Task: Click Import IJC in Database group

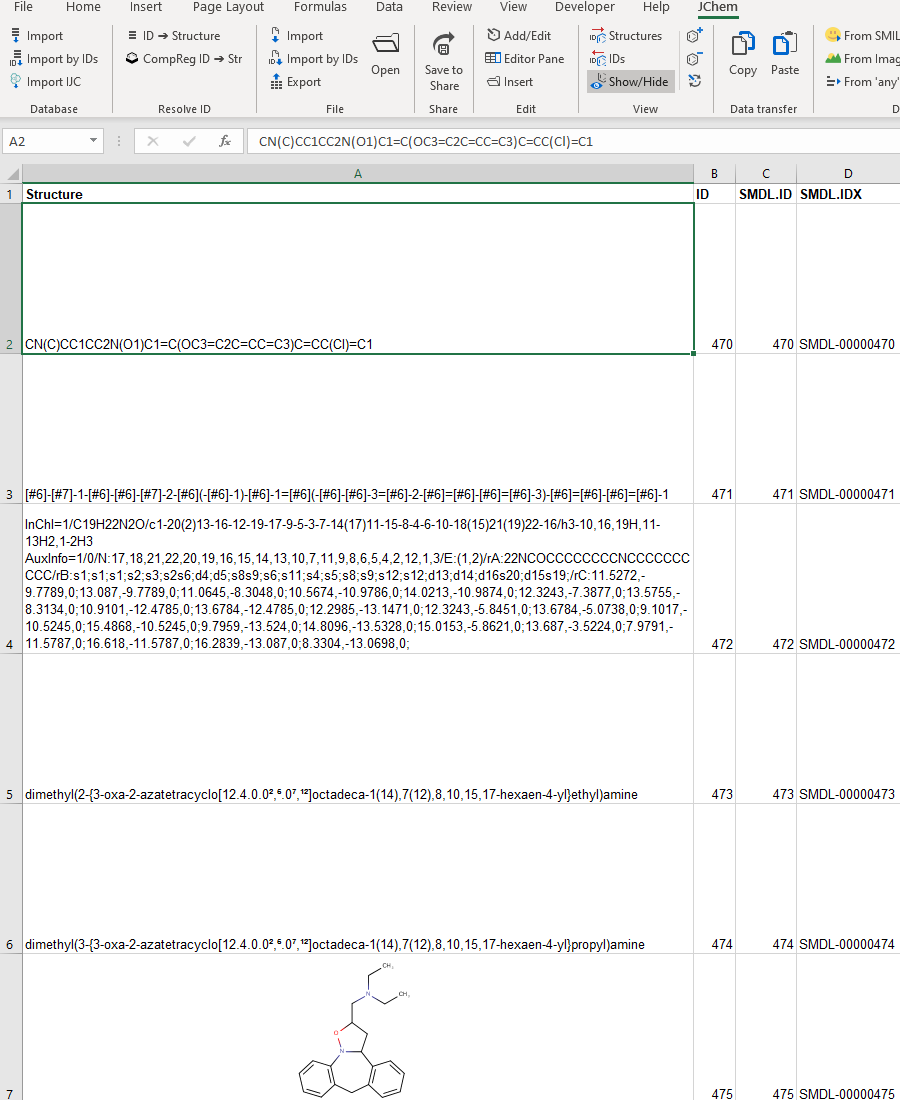Action: (46, 82)
